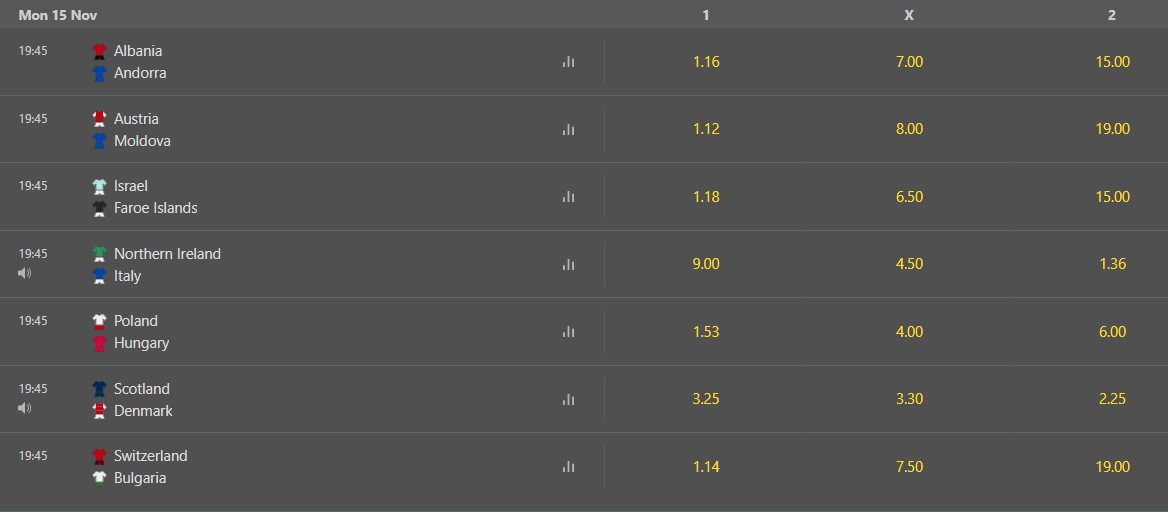Open stats icon for Albania vs Andorra
1168x512 pixels.
(568, 62)
